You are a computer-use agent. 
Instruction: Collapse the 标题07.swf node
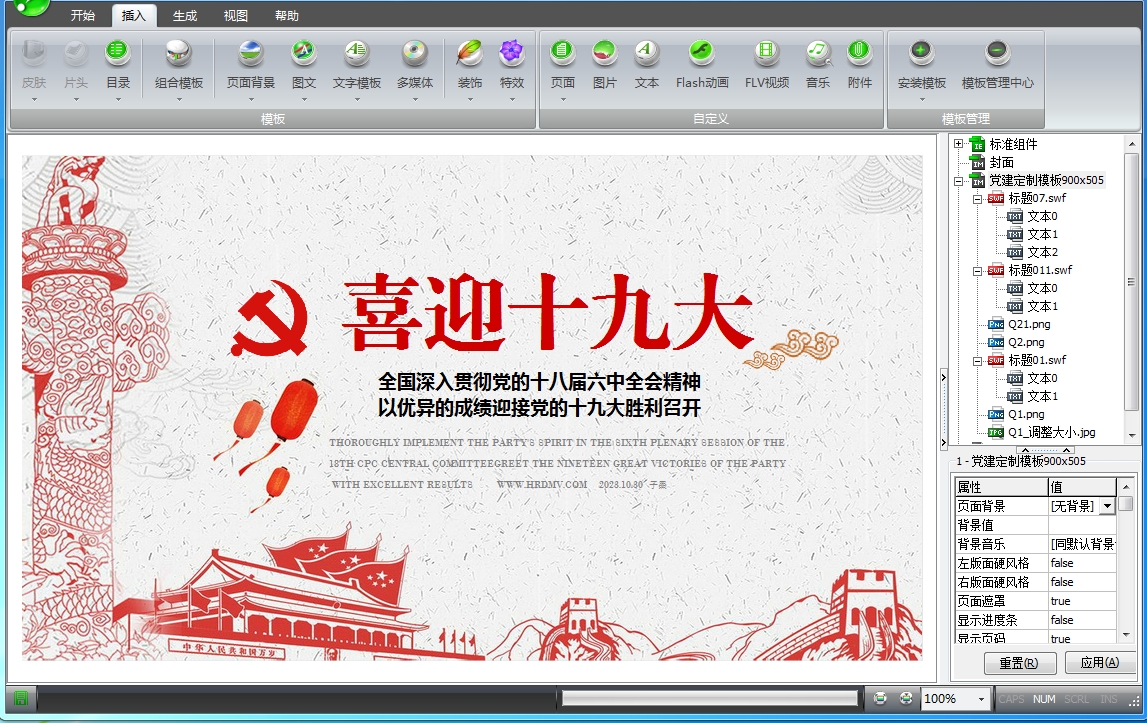pyautogui.click(x=977, y=199)
